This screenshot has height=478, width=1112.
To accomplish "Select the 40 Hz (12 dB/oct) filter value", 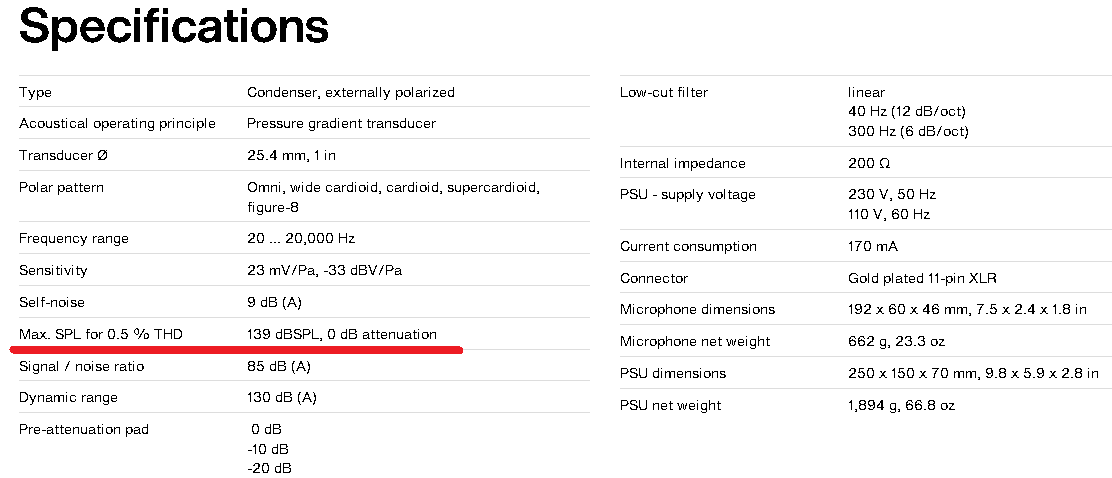I will tap(907, 111).
